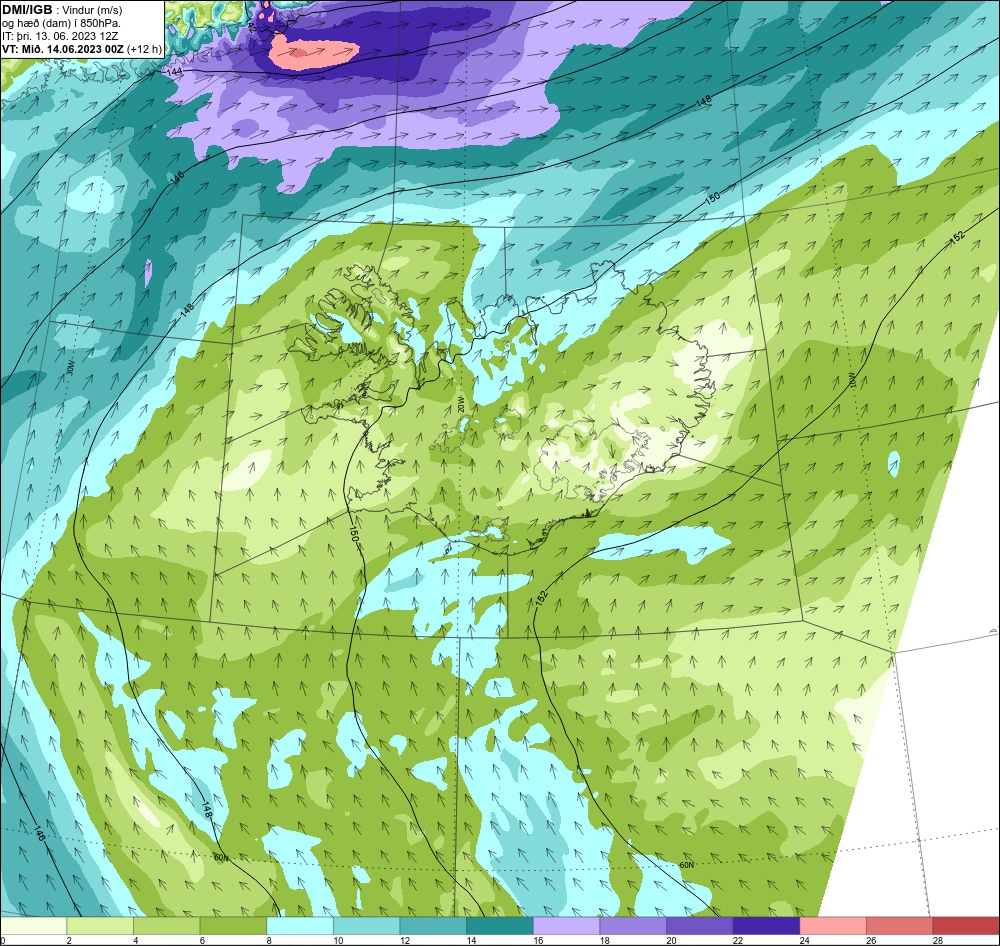1000x946 pixels.
Task: Click the "10W" meridian label
Action: pyautogui.click(x=852, y=381)
